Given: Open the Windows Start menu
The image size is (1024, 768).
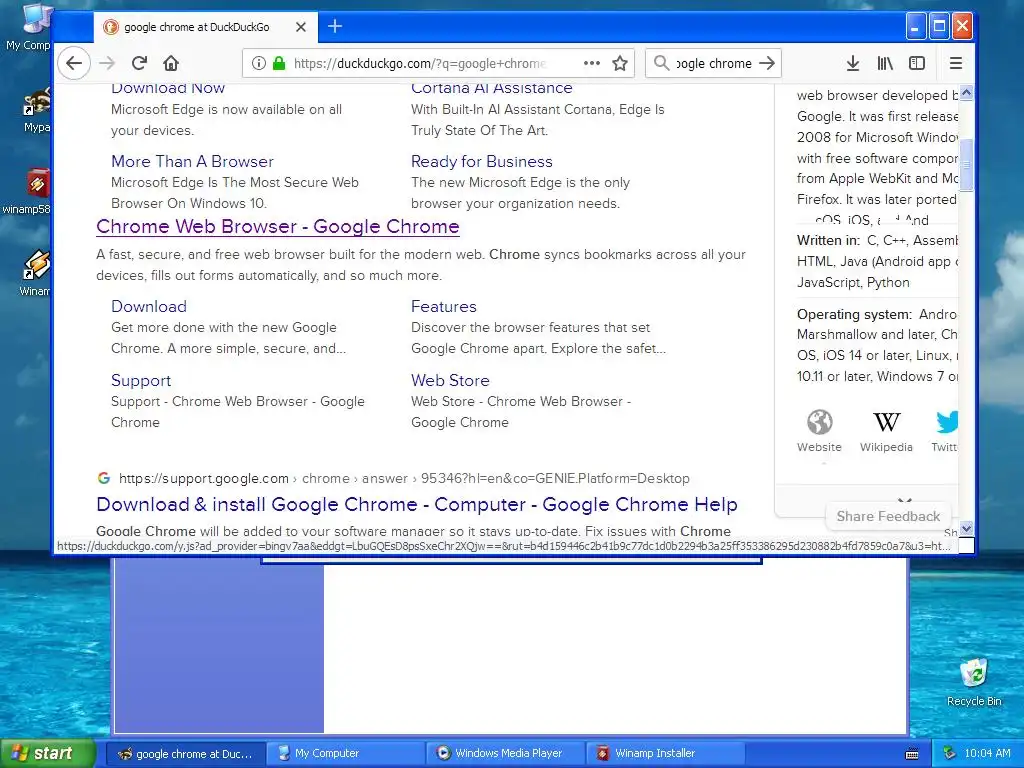Looking at the screenshot, I should (x=48, y=754).
